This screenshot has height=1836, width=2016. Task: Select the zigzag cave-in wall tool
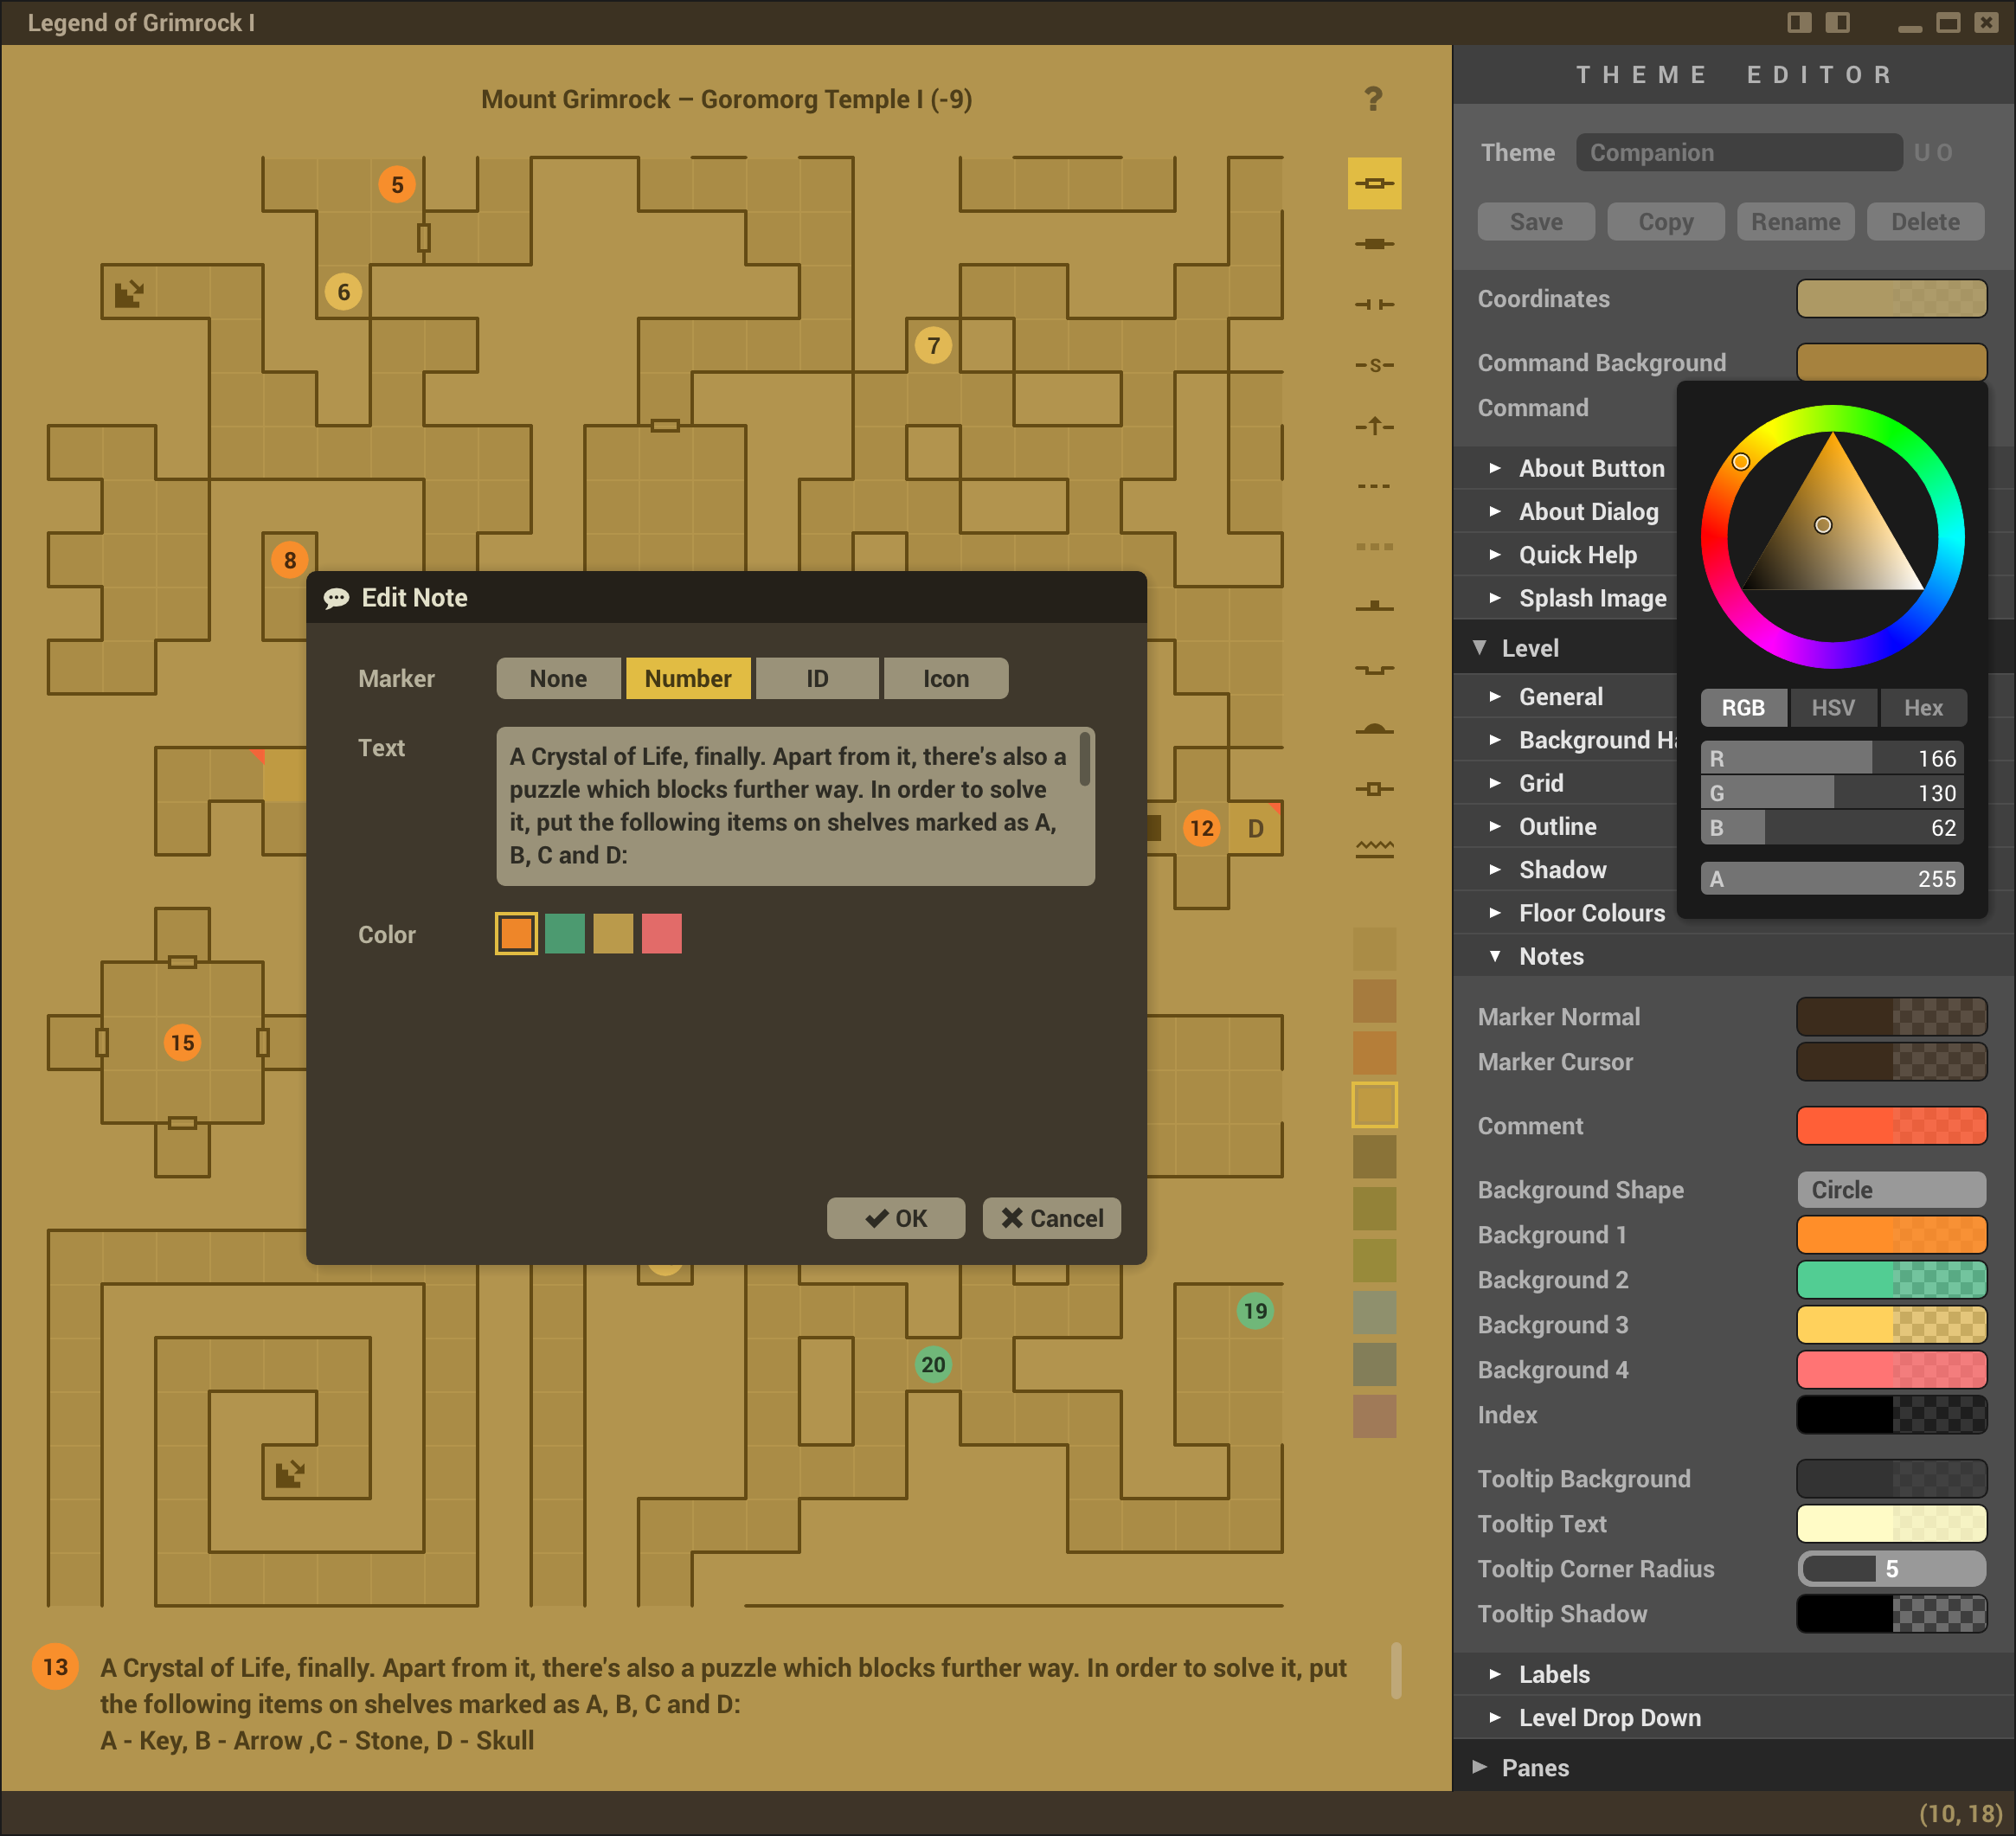point(1374,849)
